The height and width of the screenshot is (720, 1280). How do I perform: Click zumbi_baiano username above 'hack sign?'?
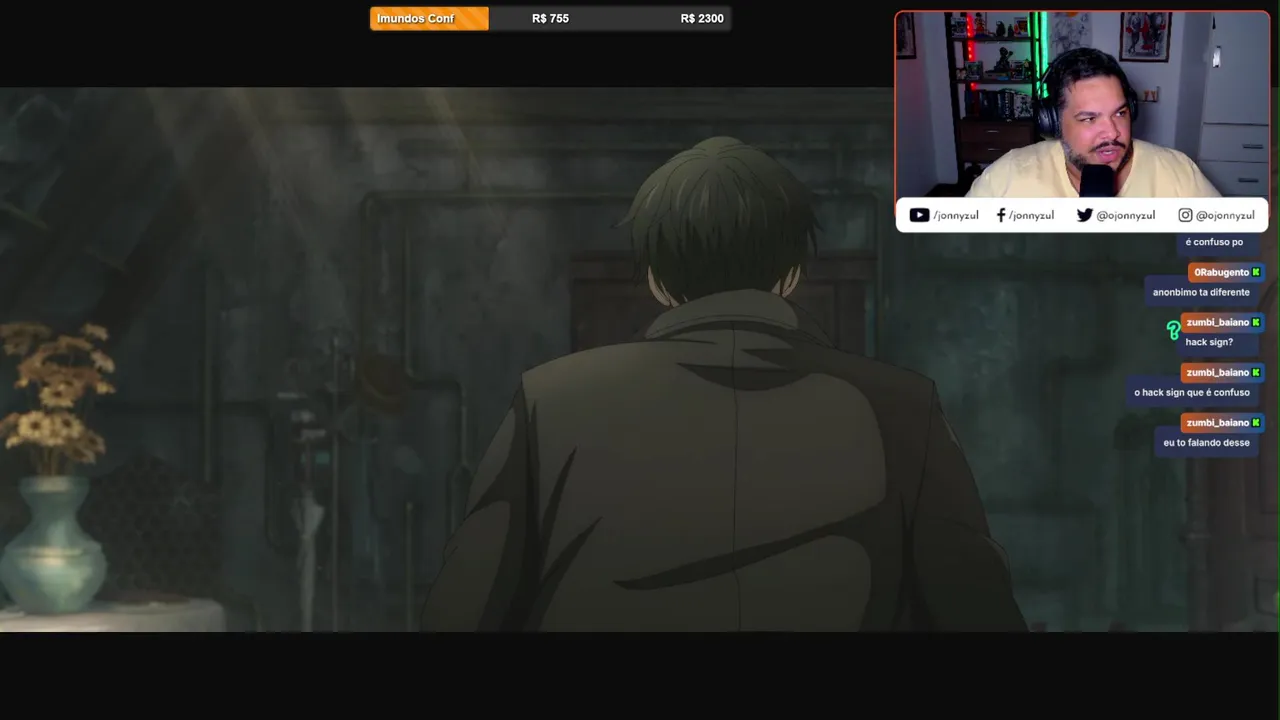coord(1217,322)
